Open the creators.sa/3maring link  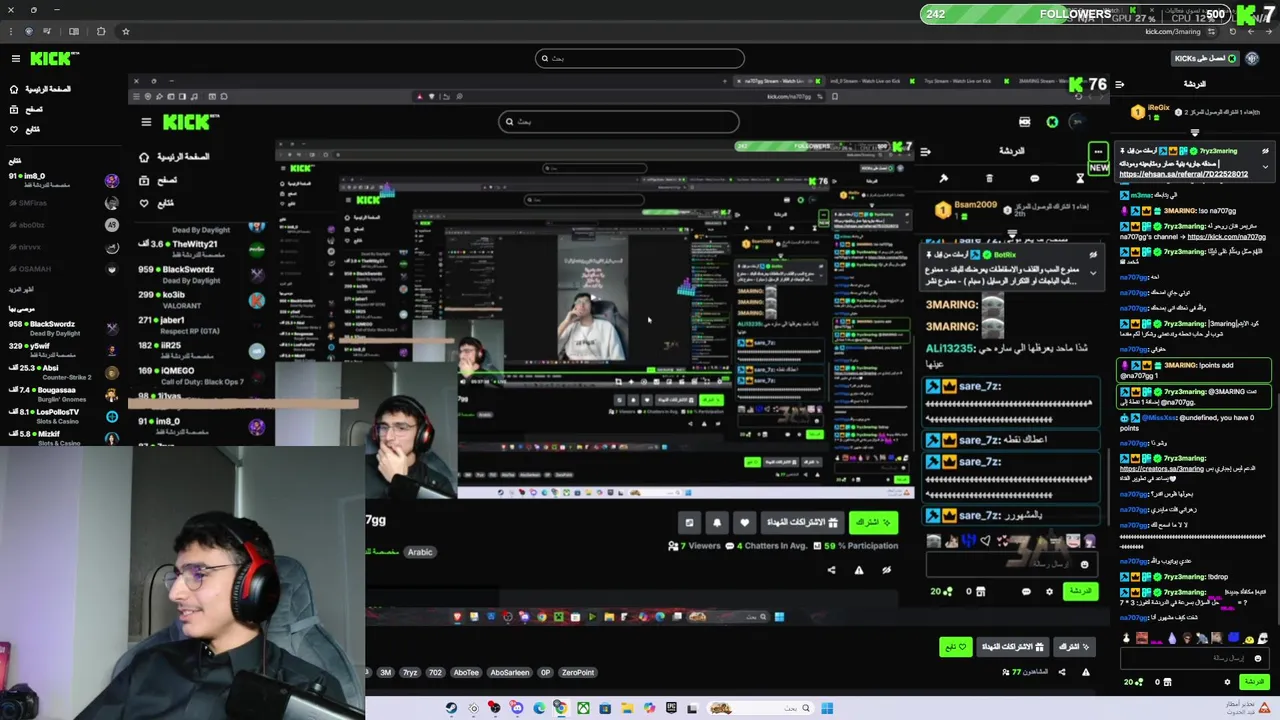point(1162,469)
